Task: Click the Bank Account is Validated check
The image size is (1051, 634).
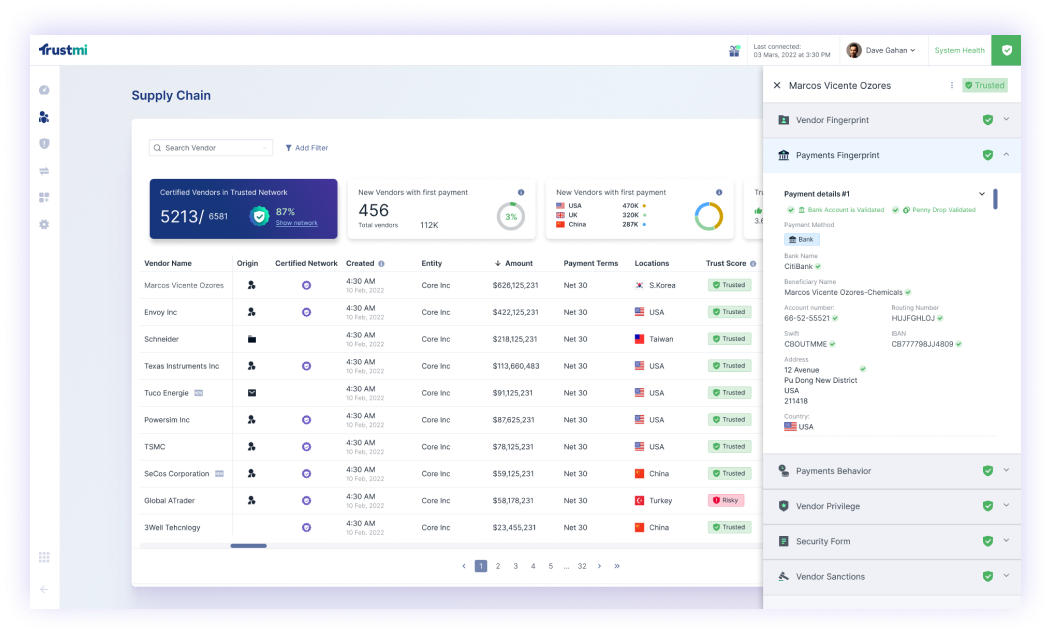Action: [x=791, y=210]
